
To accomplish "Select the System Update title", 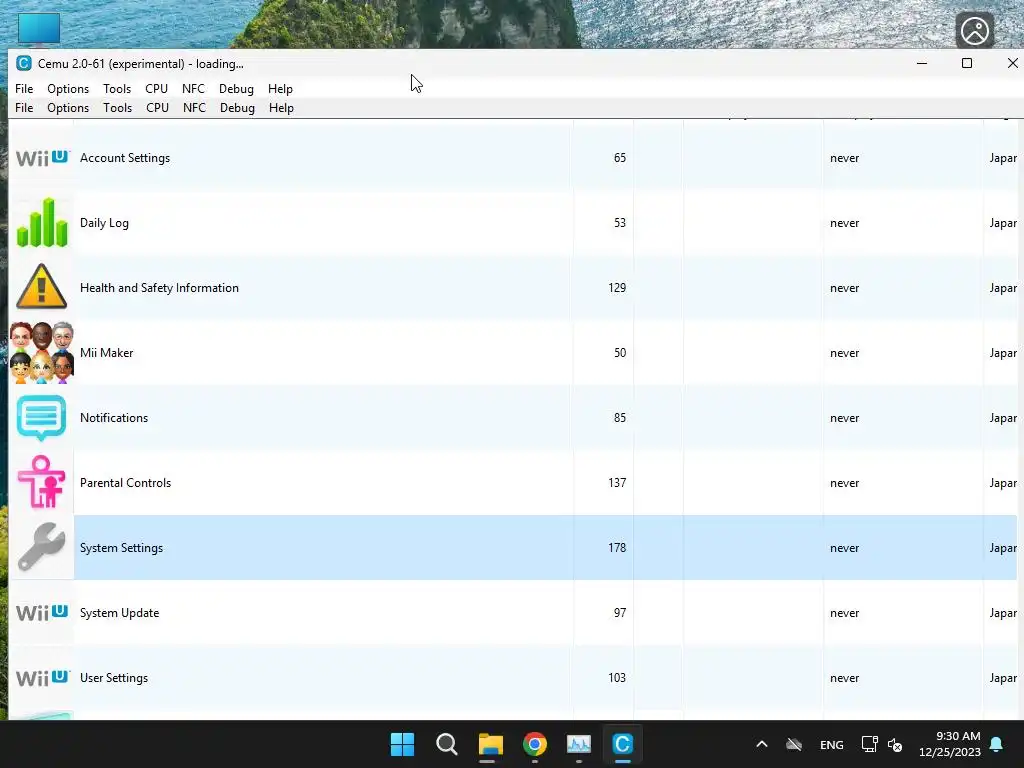I will [x=120, y=613].
